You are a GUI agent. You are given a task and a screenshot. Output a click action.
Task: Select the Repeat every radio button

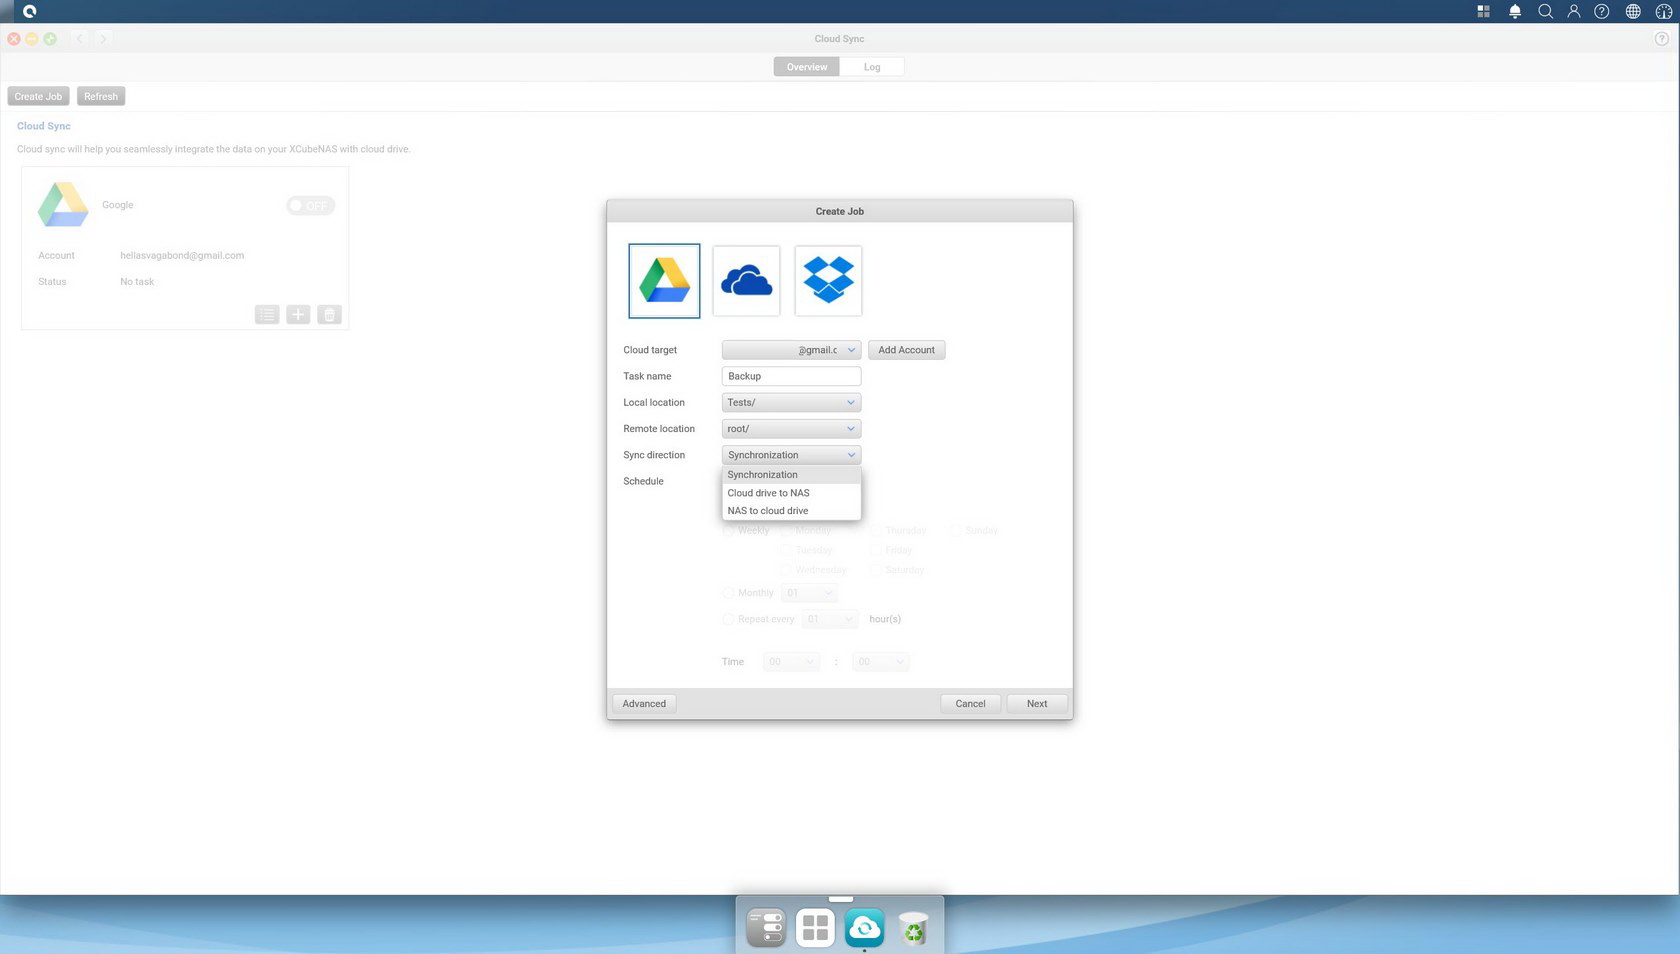click(x=728, y=619)
